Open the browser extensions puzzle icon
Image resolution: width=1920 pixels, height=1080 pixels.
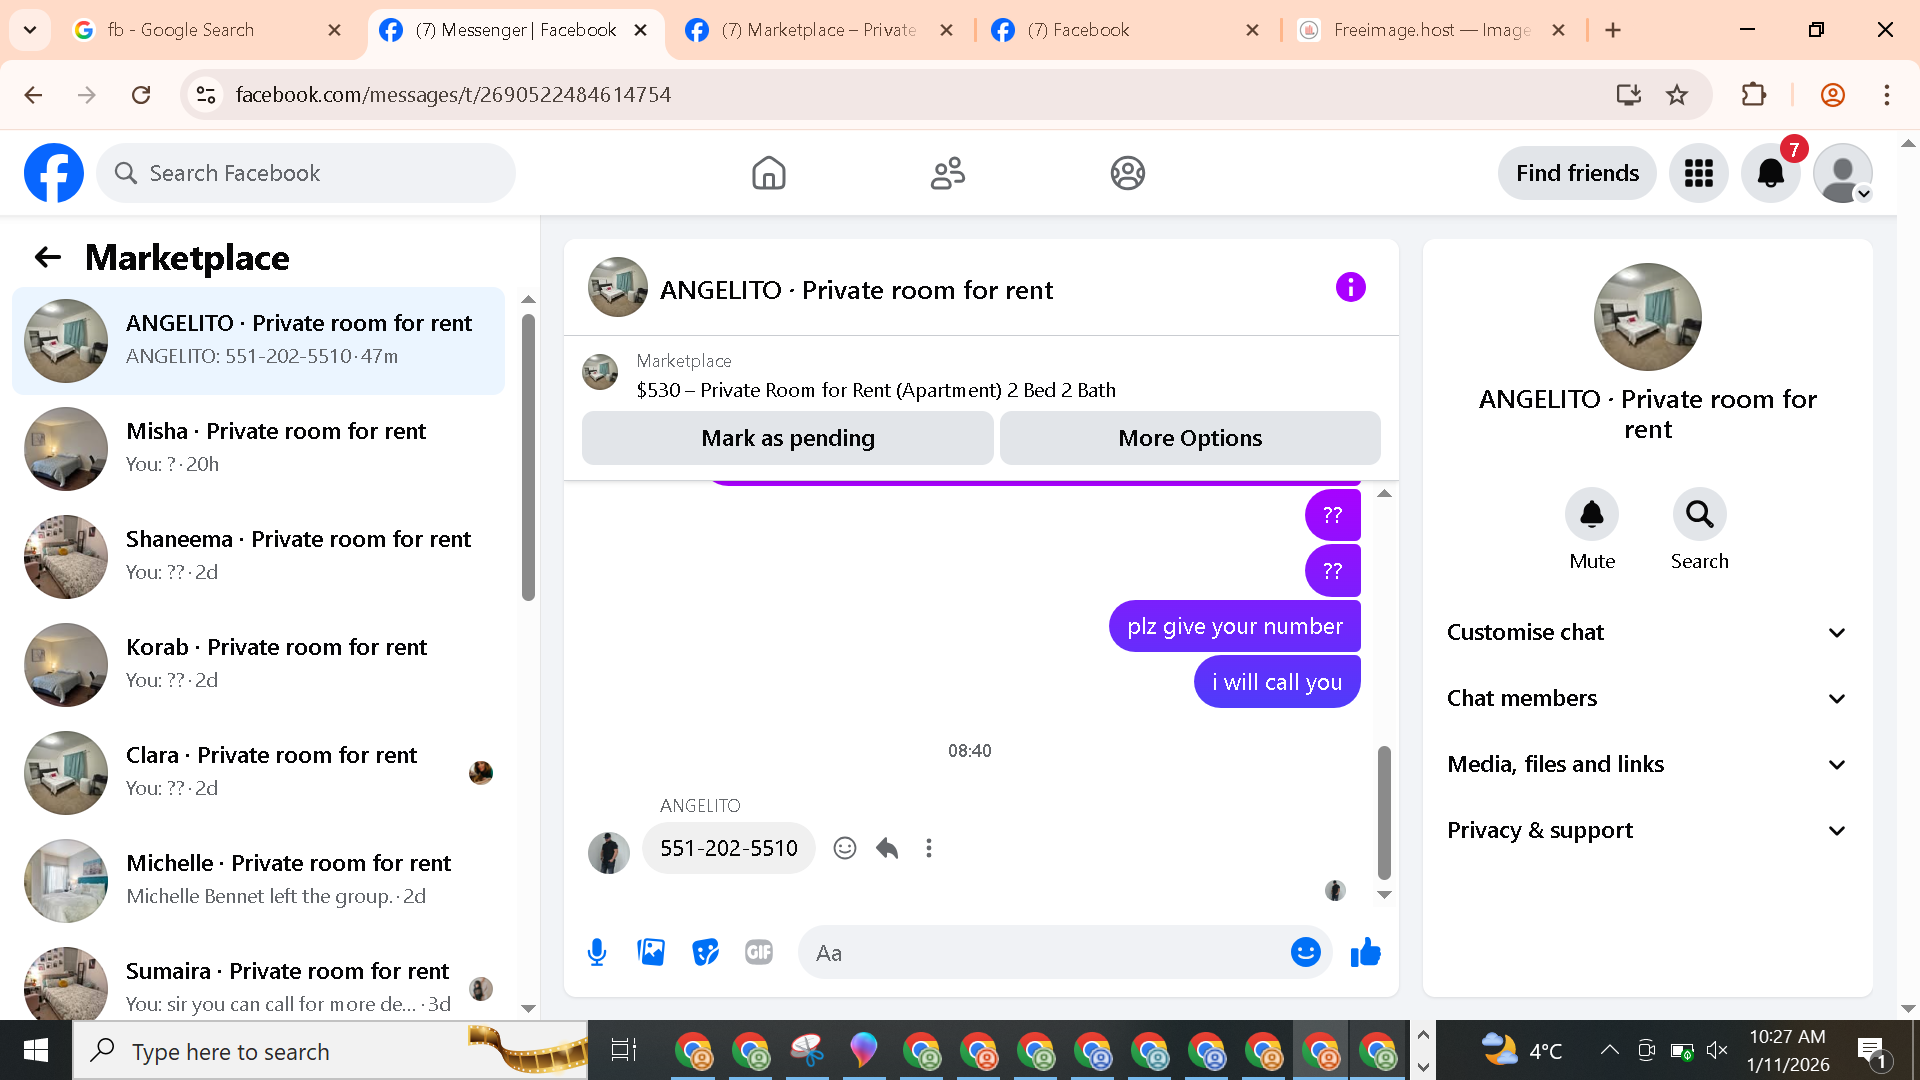[1754, 95]
